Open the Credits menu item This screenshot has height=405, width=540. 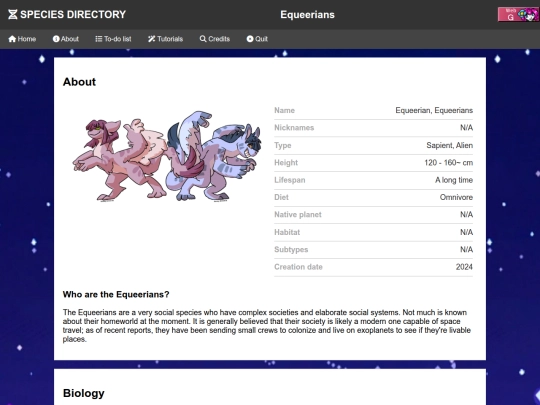click(215, 39)
